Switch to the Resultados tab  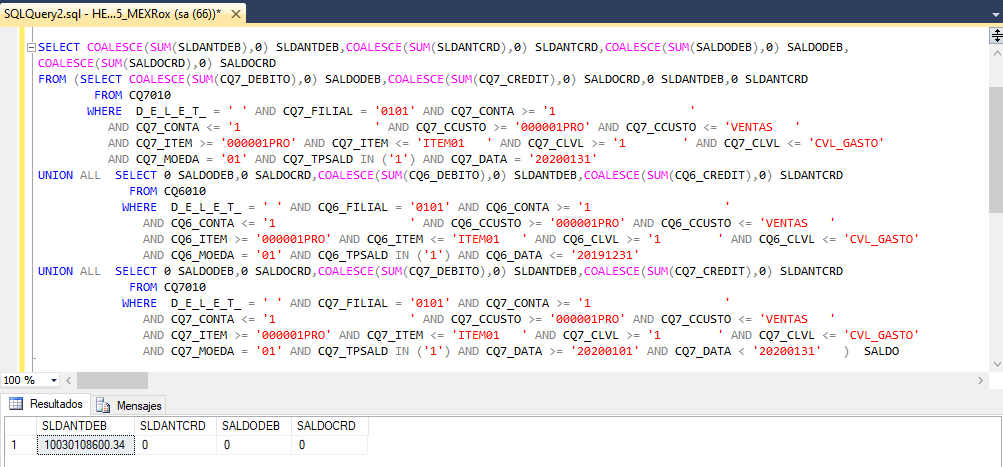click(46, 404)
